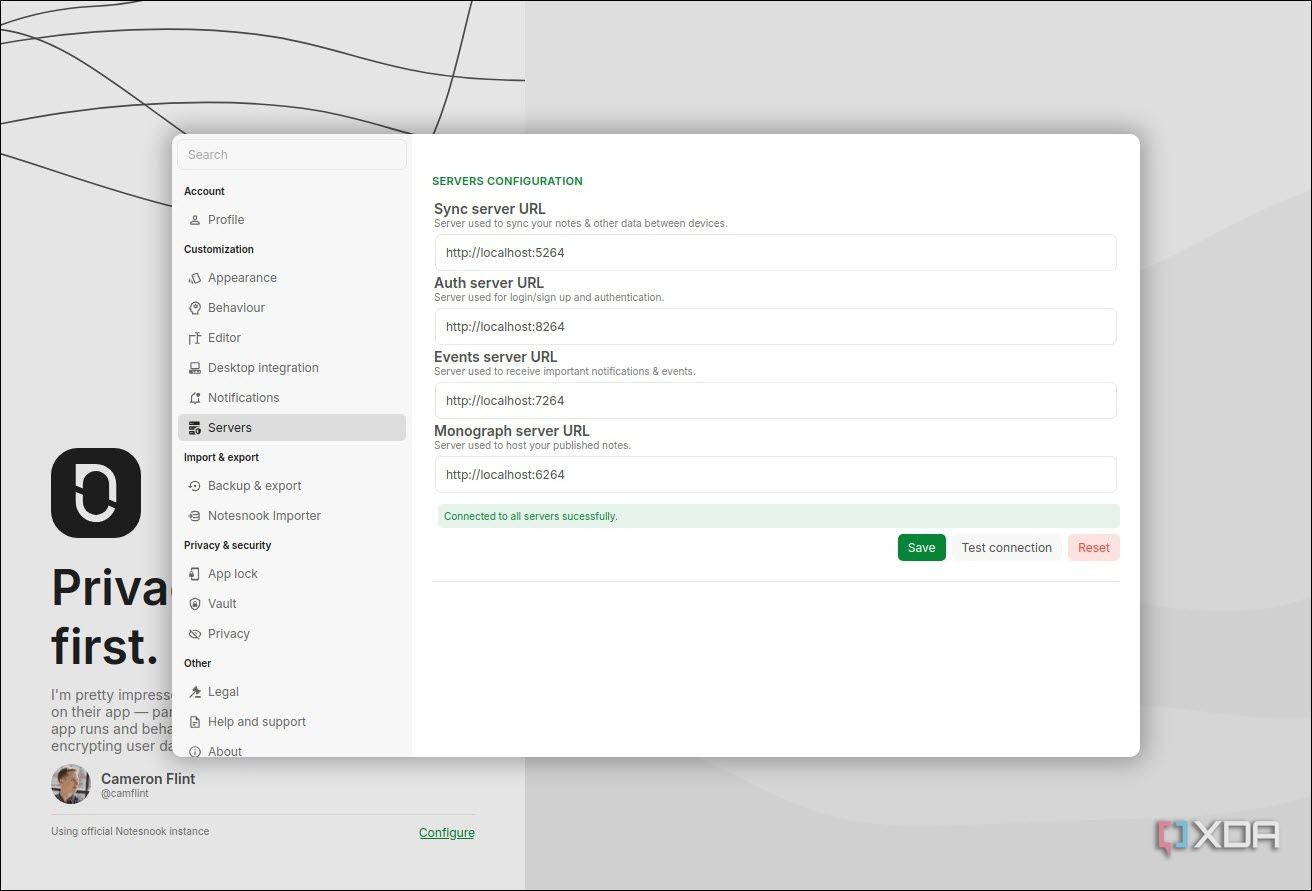Click the App lock icon
The width and height of the screenshot is (1312, 891).
pyautogui.click(x=195, y=574)
